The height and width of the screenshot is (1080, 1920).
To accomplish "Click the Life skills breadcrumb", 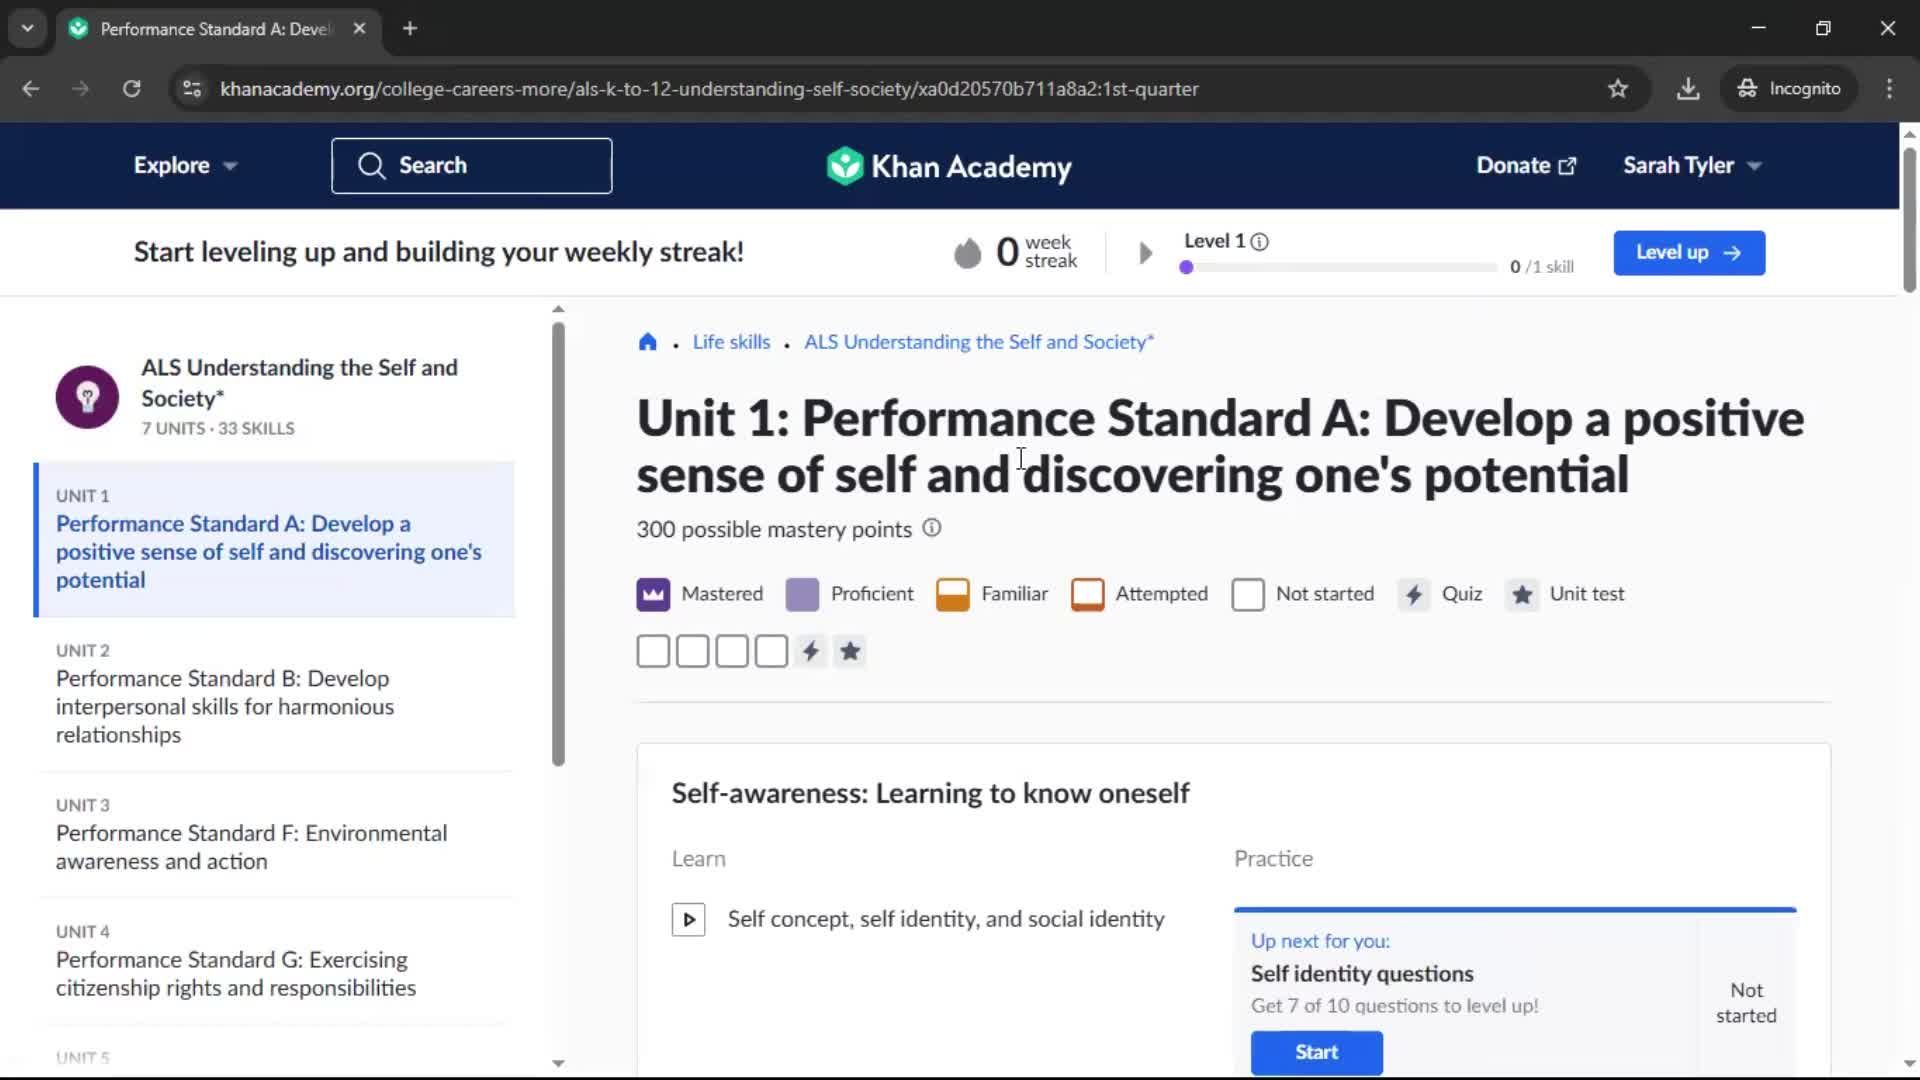I will point(731,342).
